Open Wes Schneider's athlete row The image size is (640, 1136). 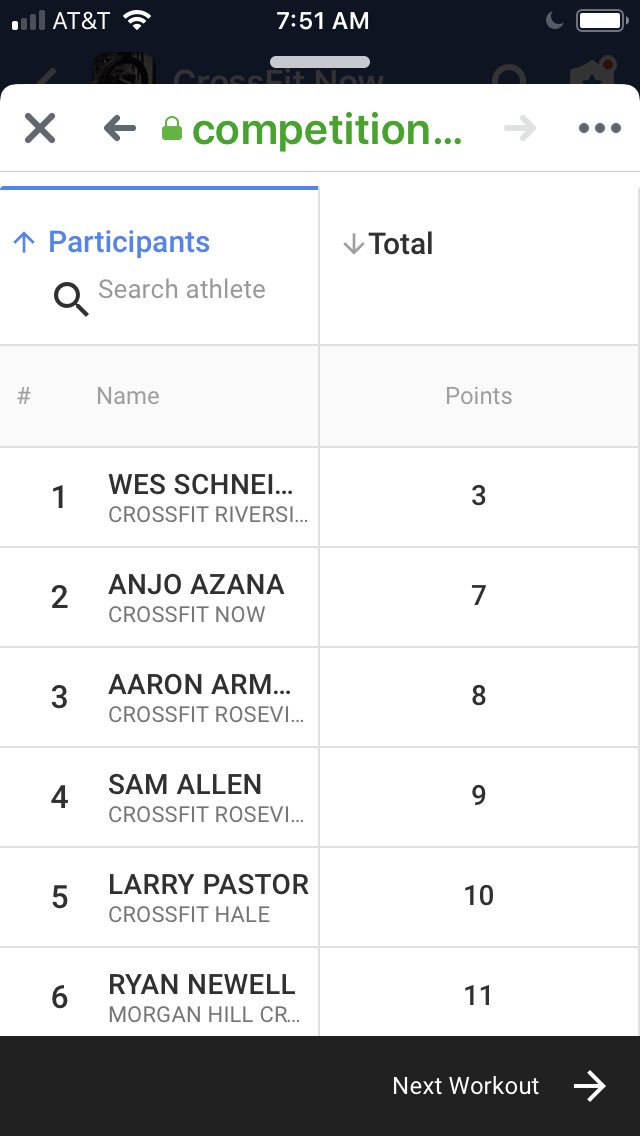click(201, 497)
